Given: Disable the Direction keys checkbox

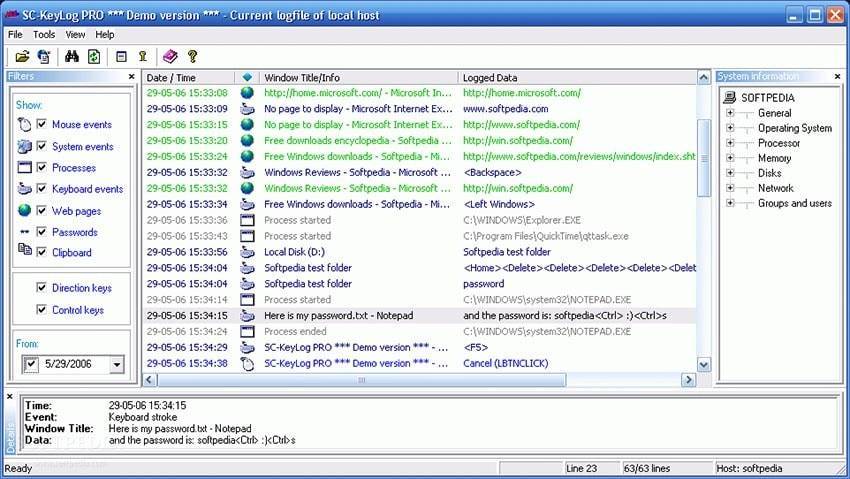Looking at the screenshot, I should coord(42,288).
